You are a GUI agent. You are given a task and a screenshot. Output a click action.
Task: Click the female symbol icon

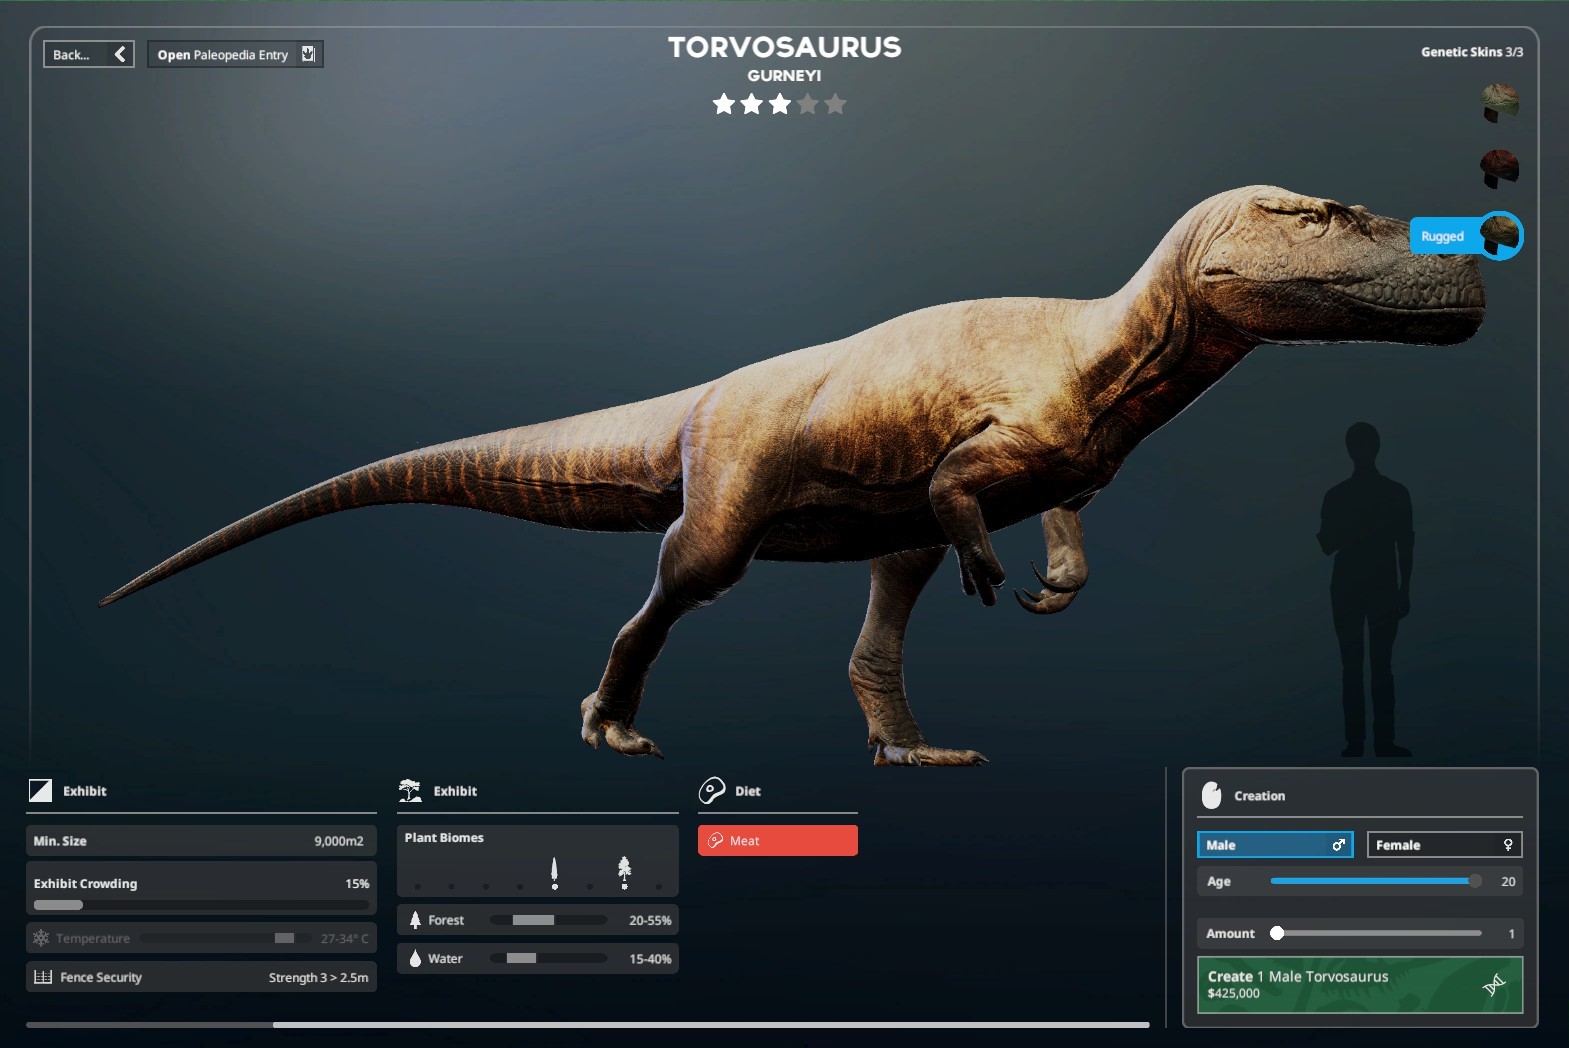(1508, 845)
